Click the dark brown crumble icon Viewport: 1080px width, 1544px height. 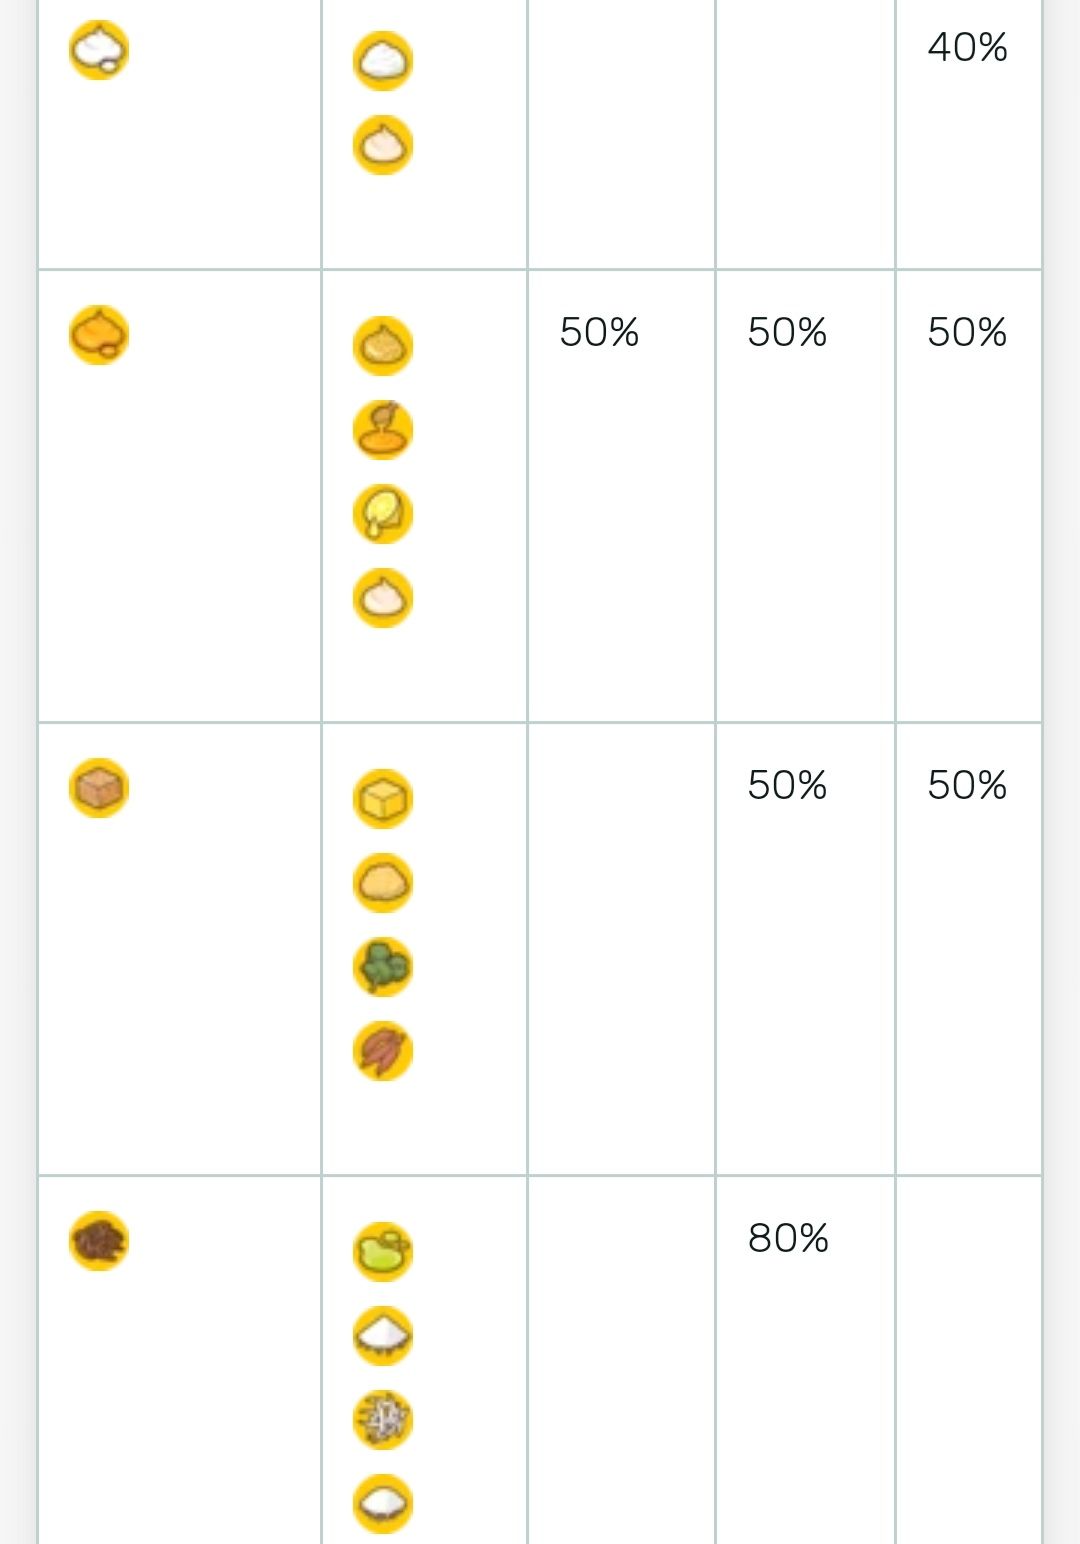click(x=99, y=1241)
